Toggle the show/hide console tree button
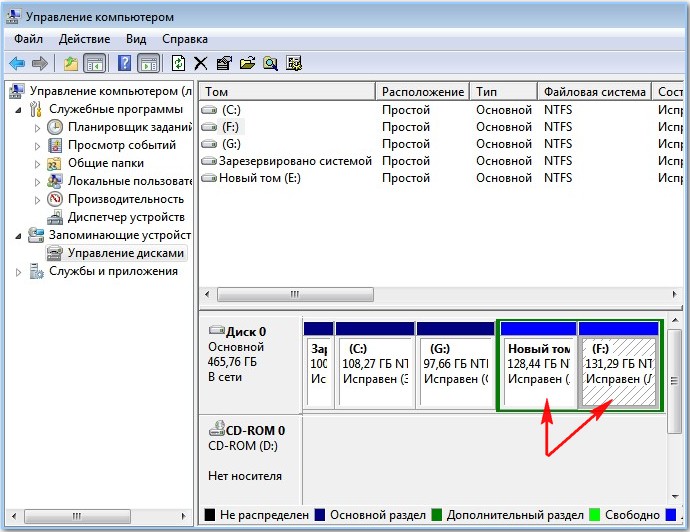The width and height of the screenshot is (690, 532). [x=95, y=64]
